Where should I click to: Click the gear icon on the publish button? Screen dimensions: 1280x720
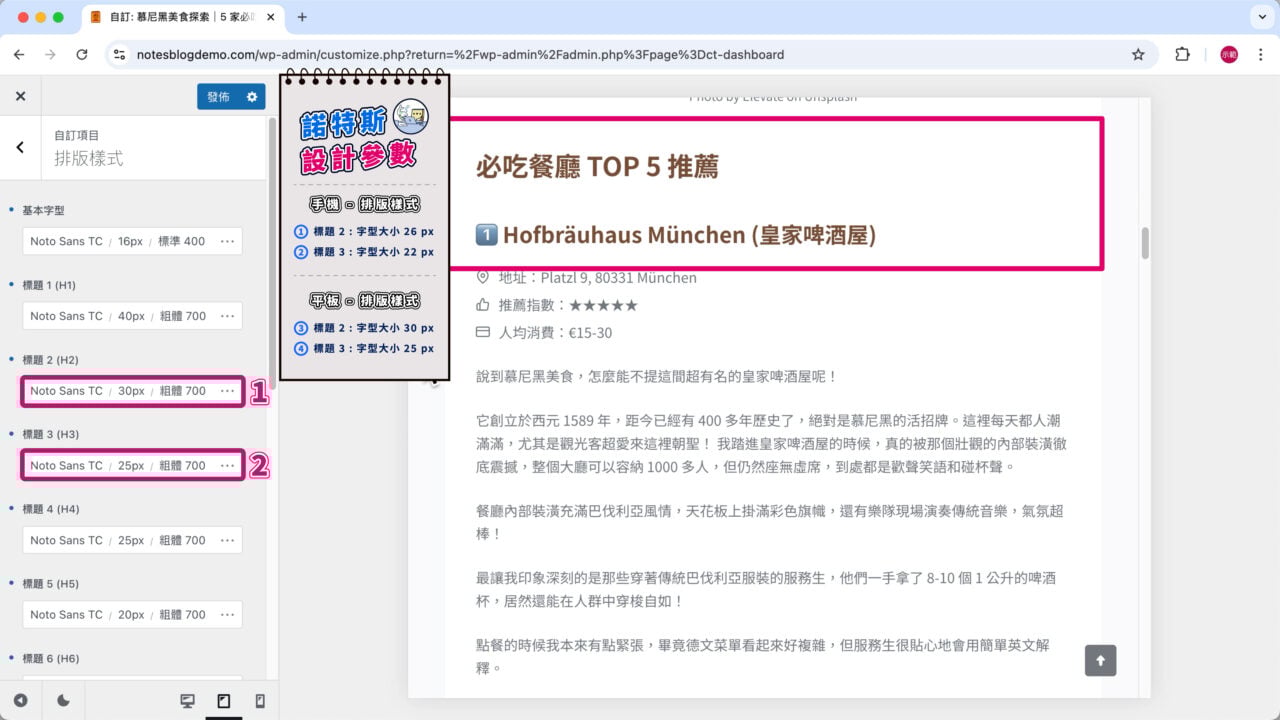click(x=252, y=97)
